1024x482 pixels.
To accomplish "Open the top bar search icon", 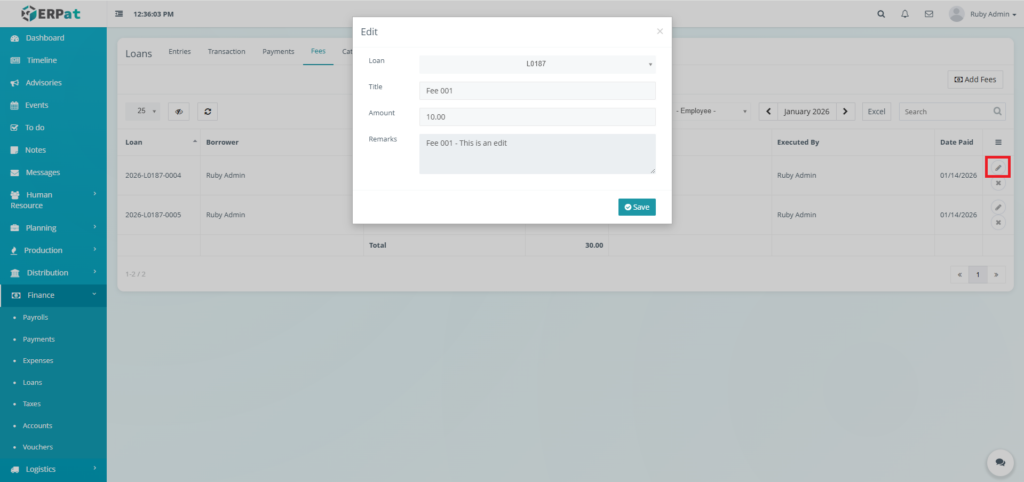I will [x=881, y=14].
